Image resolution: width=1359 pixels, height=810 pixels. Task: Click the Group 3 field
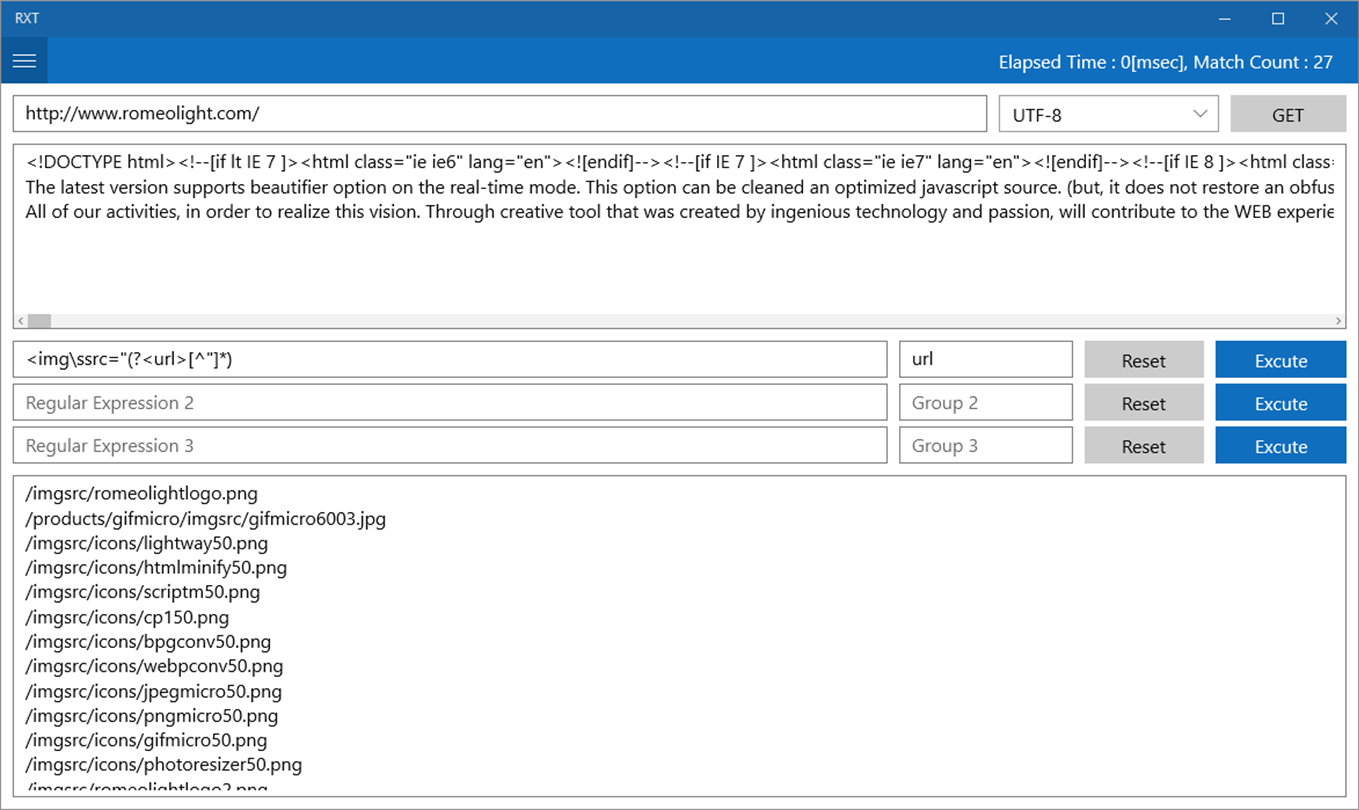(x=986, y=446)
